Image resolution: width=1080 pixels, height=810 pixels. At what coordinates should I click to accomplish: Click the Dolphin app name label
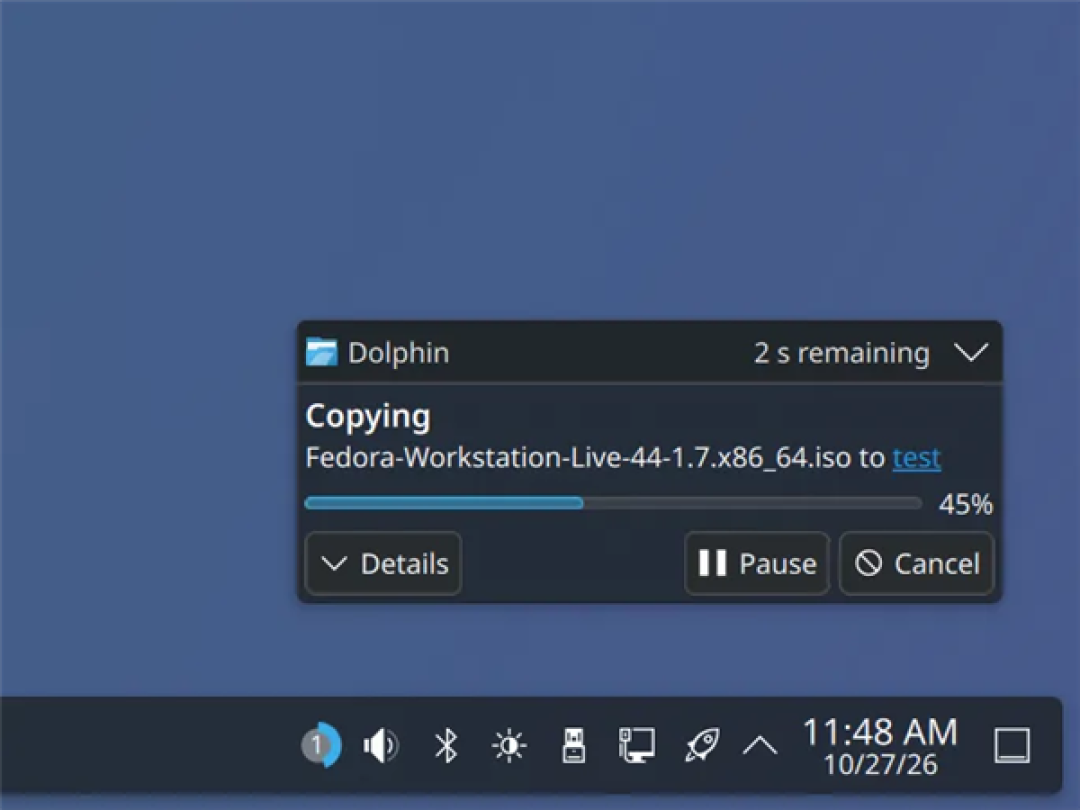pyautogui.click(x=398, y=353)
